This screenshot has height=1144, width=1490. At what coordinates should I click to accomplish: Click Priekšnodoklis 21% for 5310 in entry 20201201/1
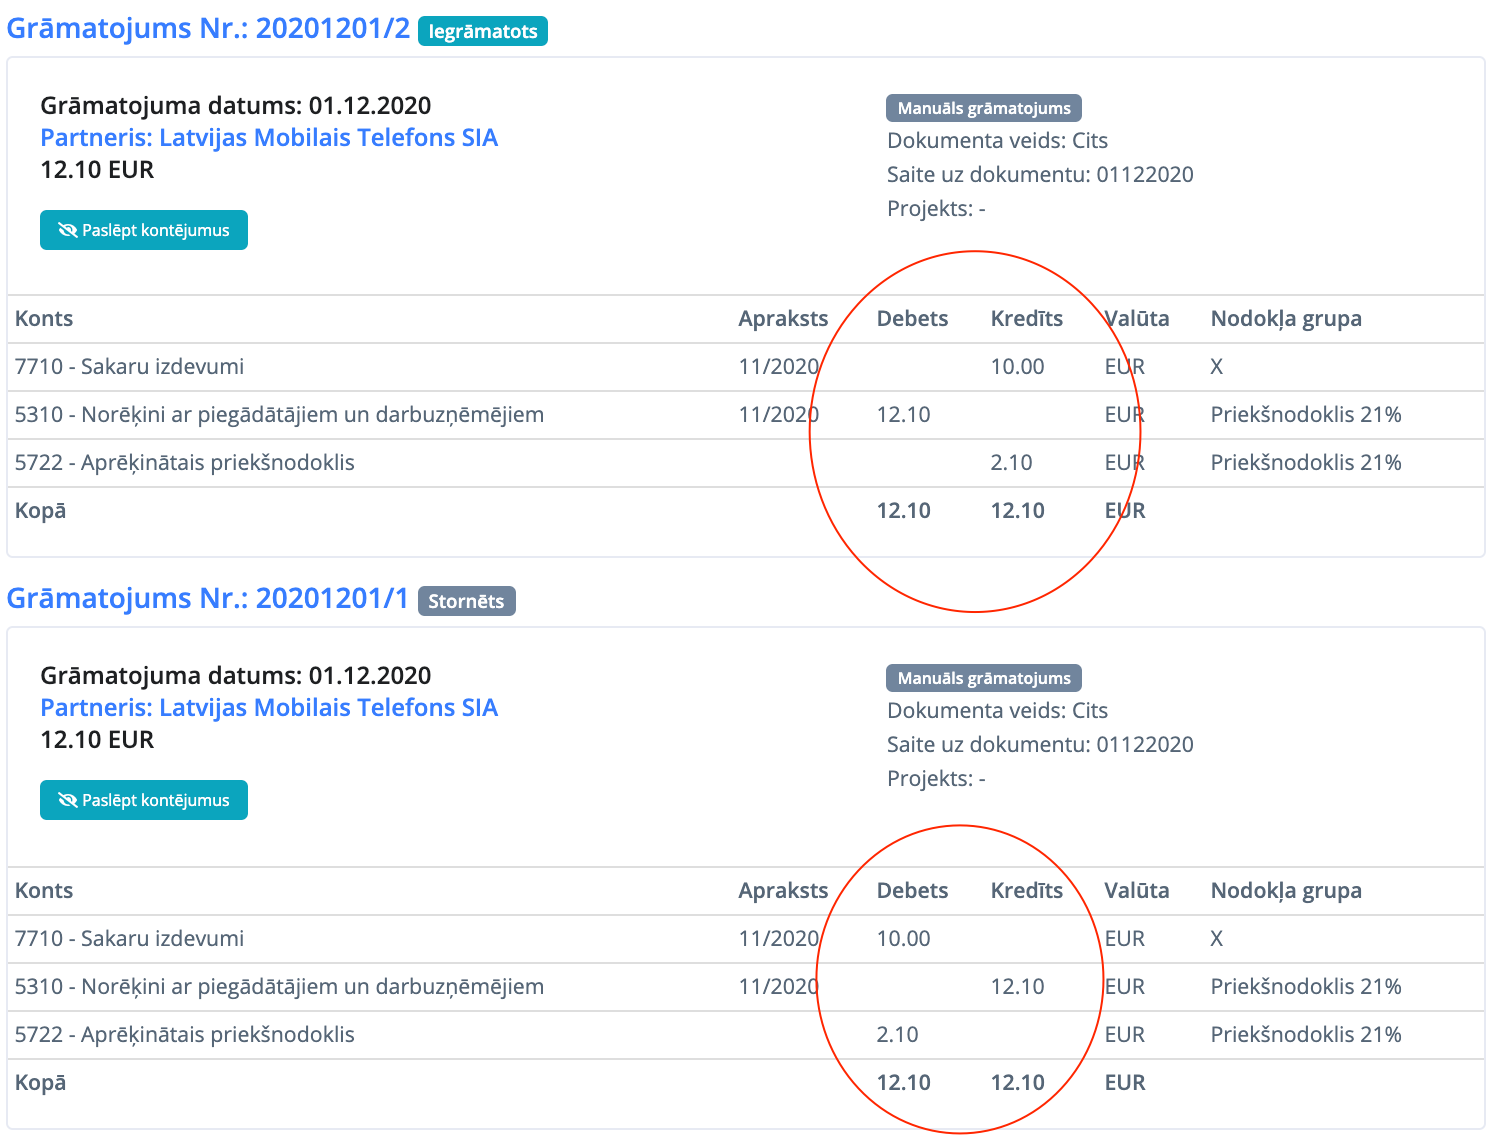pos(1306,987)
